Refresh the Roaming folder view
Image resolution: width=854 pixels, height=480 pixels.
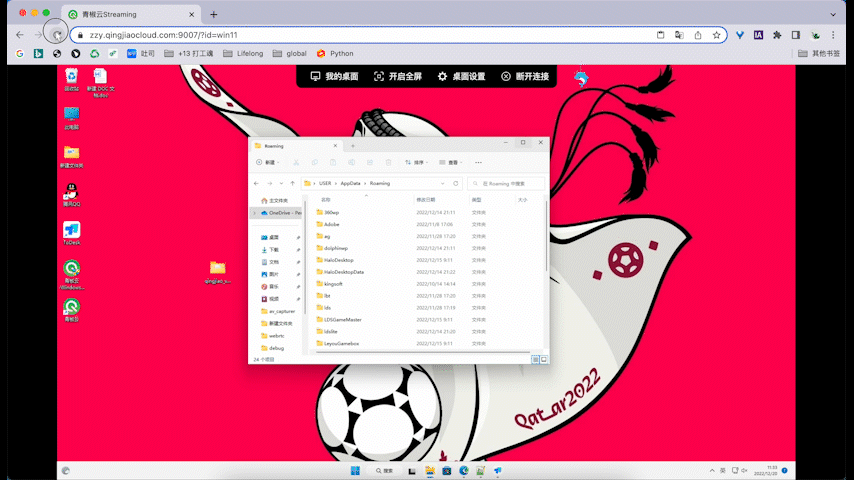[456, 184]
